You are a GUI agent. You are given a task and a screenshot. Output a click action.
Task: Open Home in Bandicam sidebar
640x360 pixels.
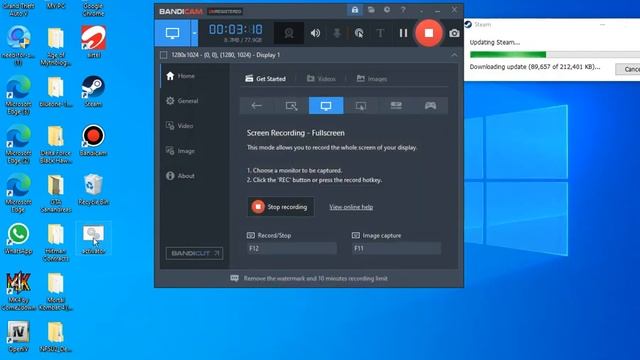pos(181,76)
